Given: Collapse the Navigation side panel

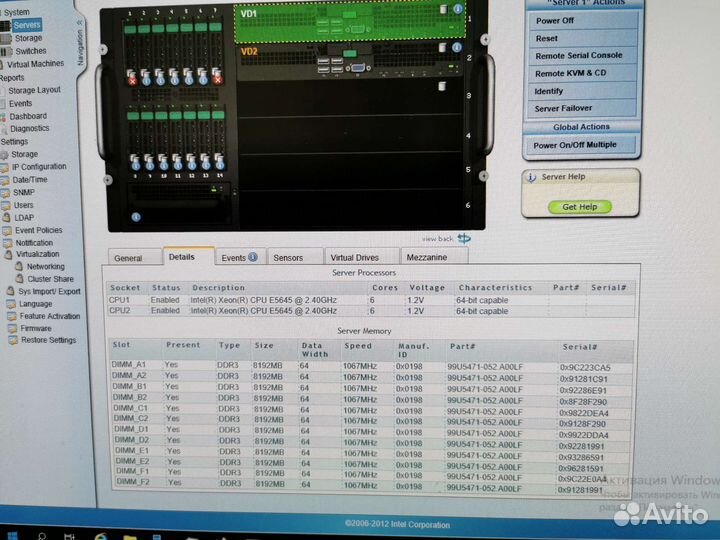Looking at the screenshot, I should coord(80,22).
